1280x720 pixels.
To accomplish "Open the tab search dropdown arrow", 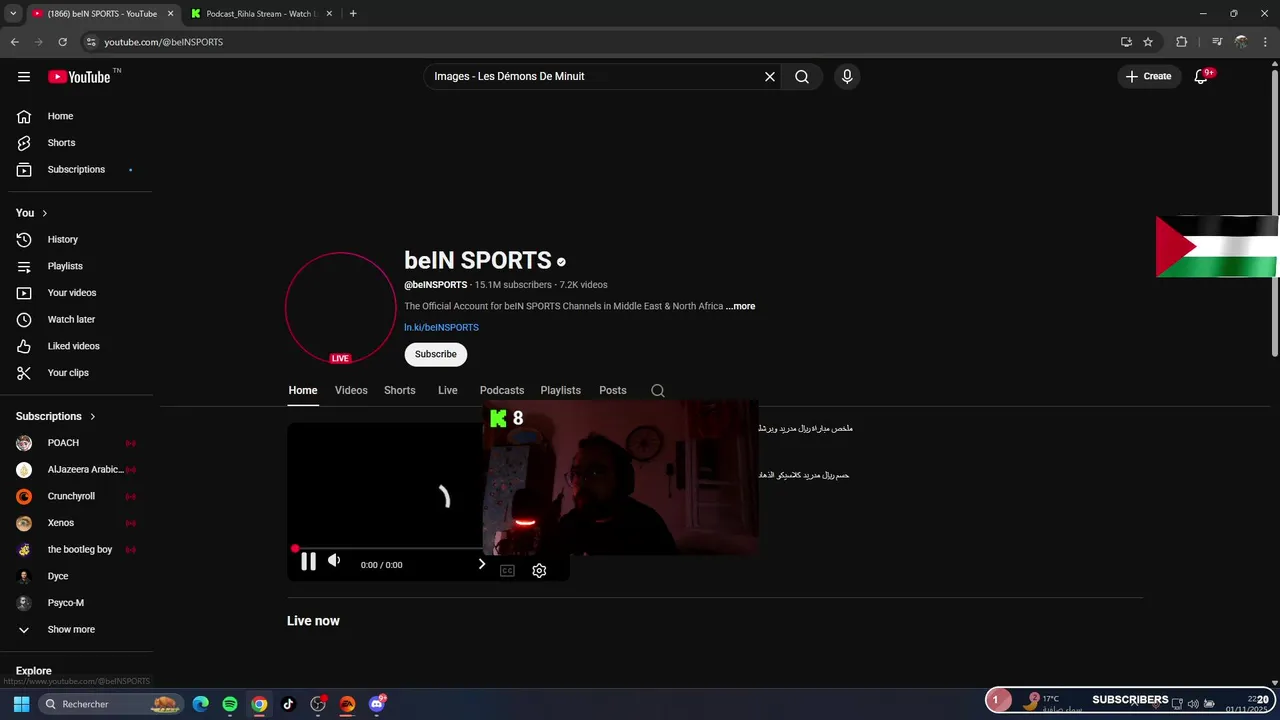I will coord(13,14).
